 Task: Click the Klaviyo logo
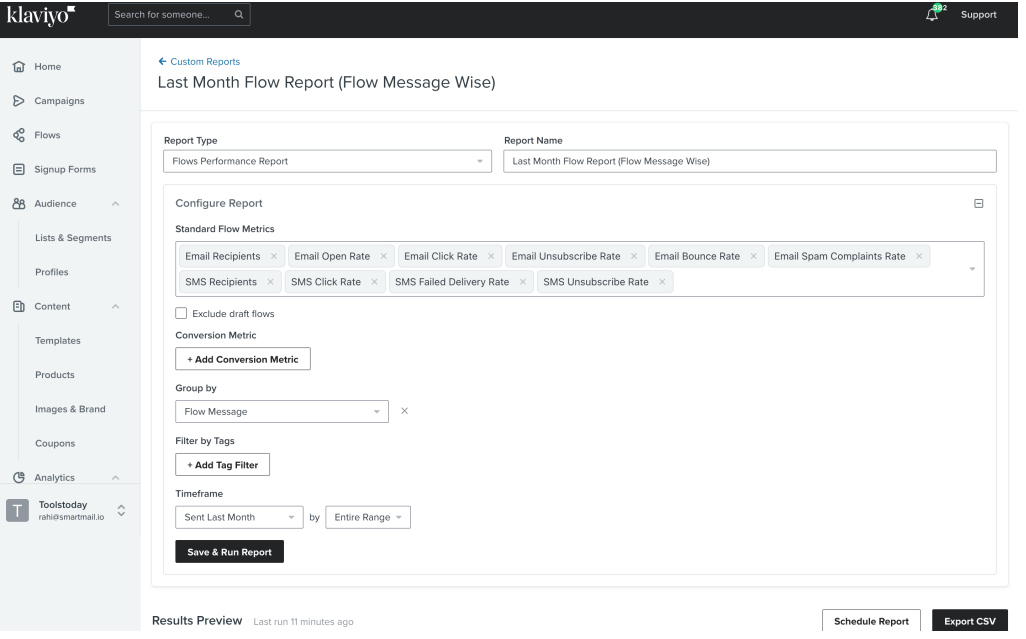41,14
